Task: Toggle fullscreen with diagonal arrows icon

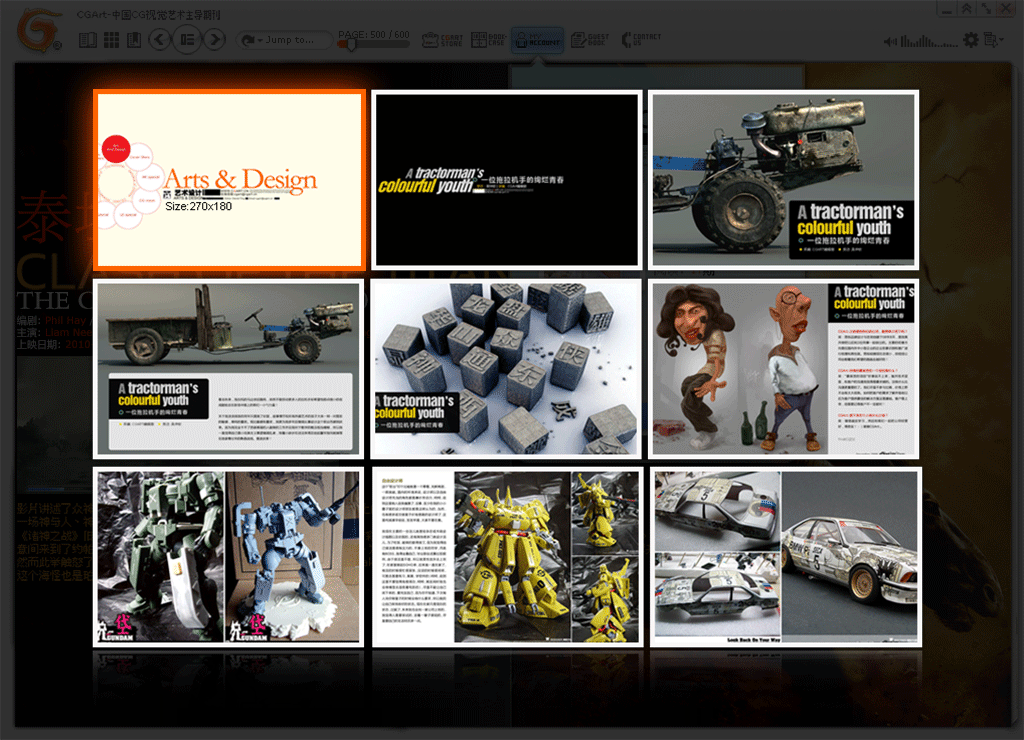Action: click(986, 8)
